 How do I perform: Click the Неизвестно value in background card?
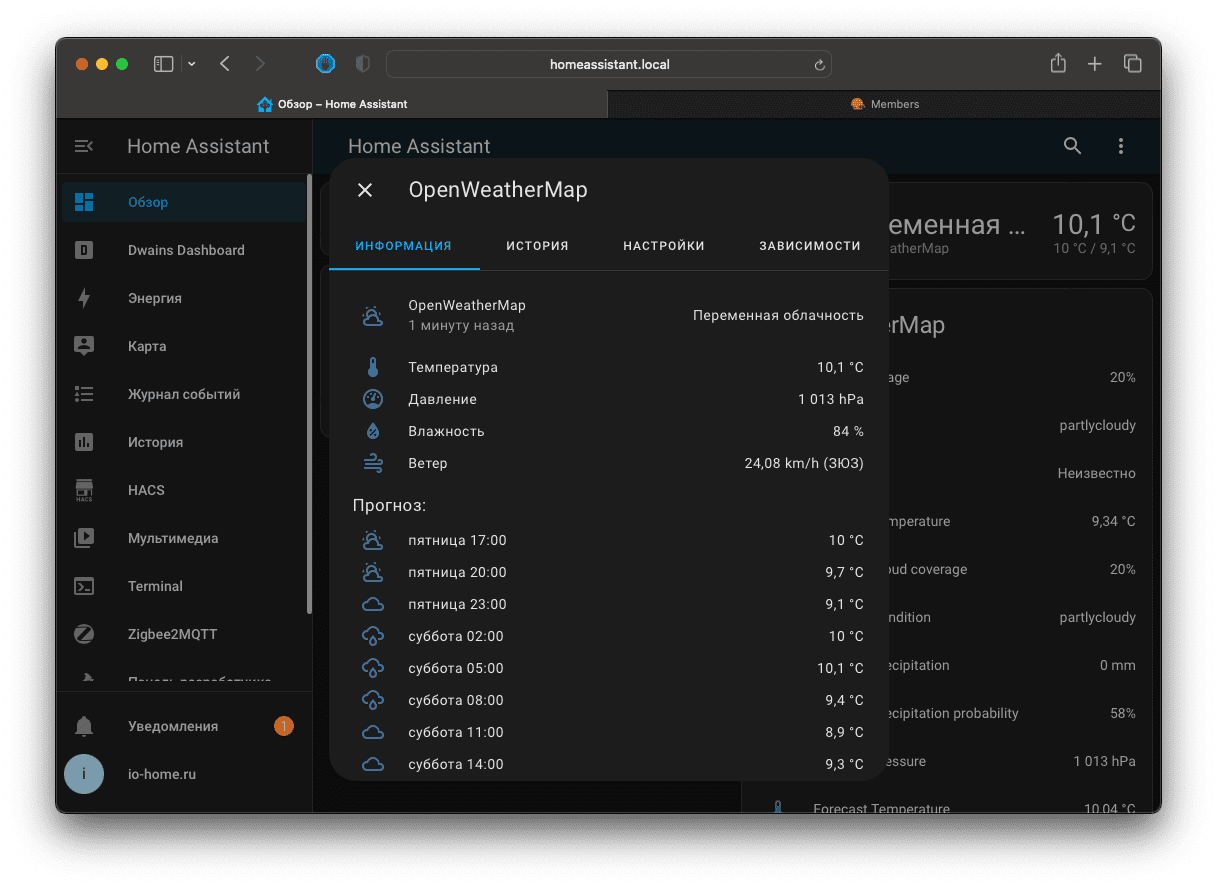1097,473
